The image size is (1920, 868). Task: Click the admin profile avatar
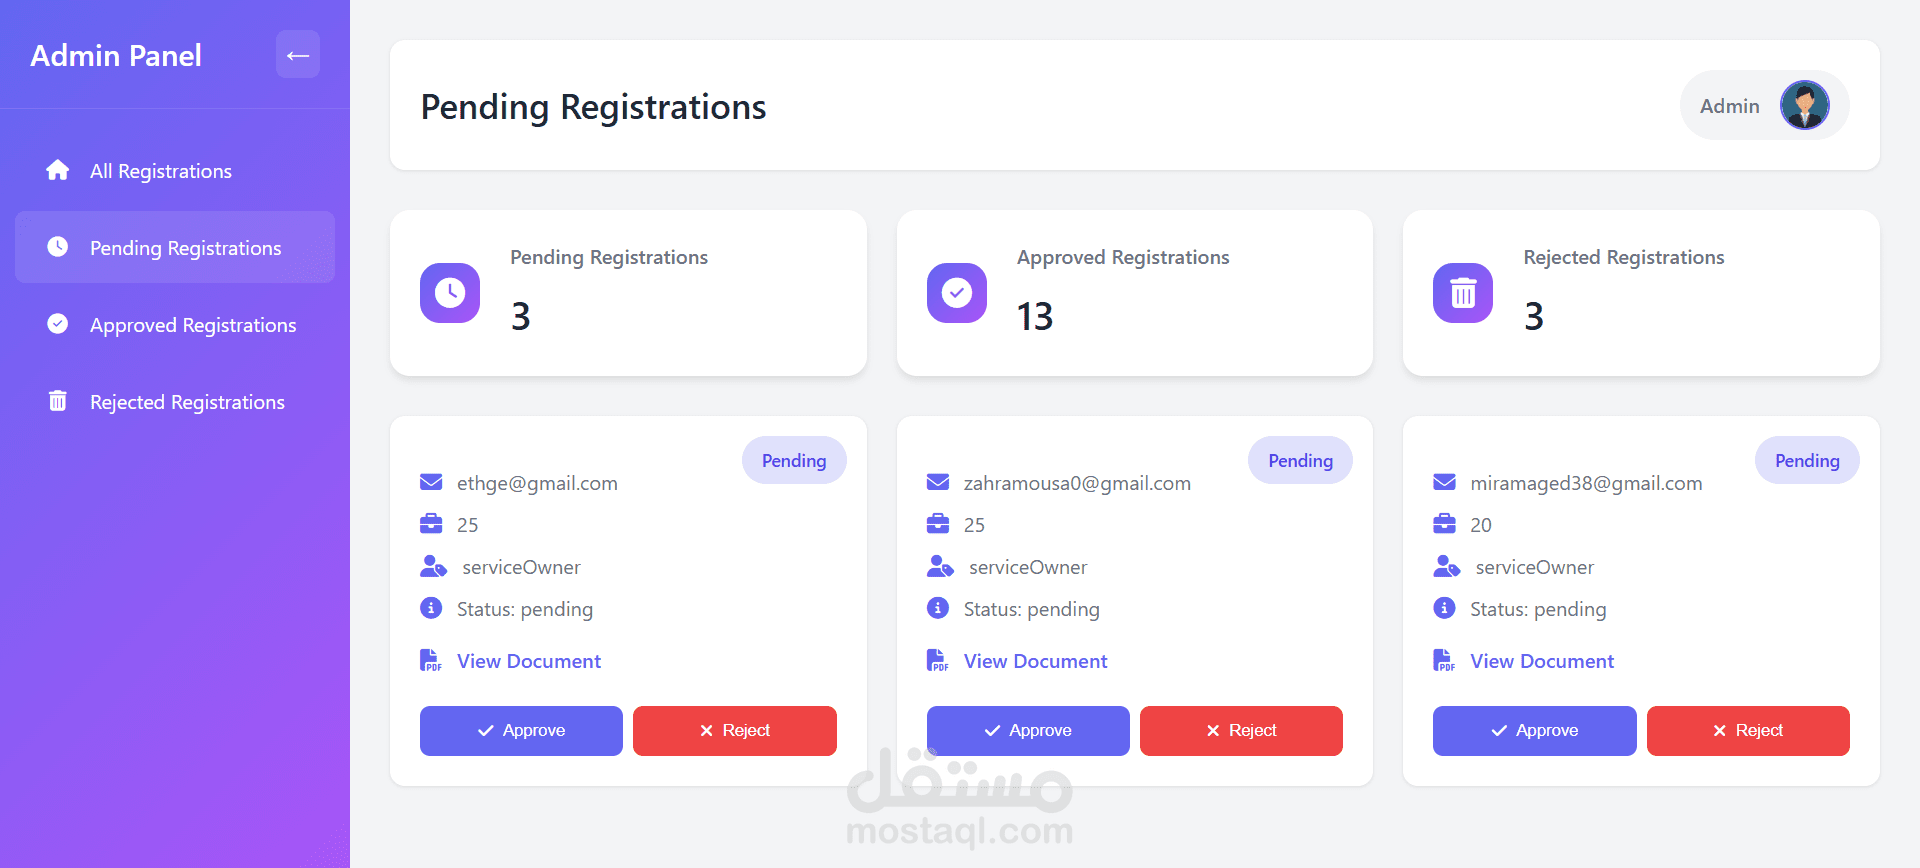1805,105
